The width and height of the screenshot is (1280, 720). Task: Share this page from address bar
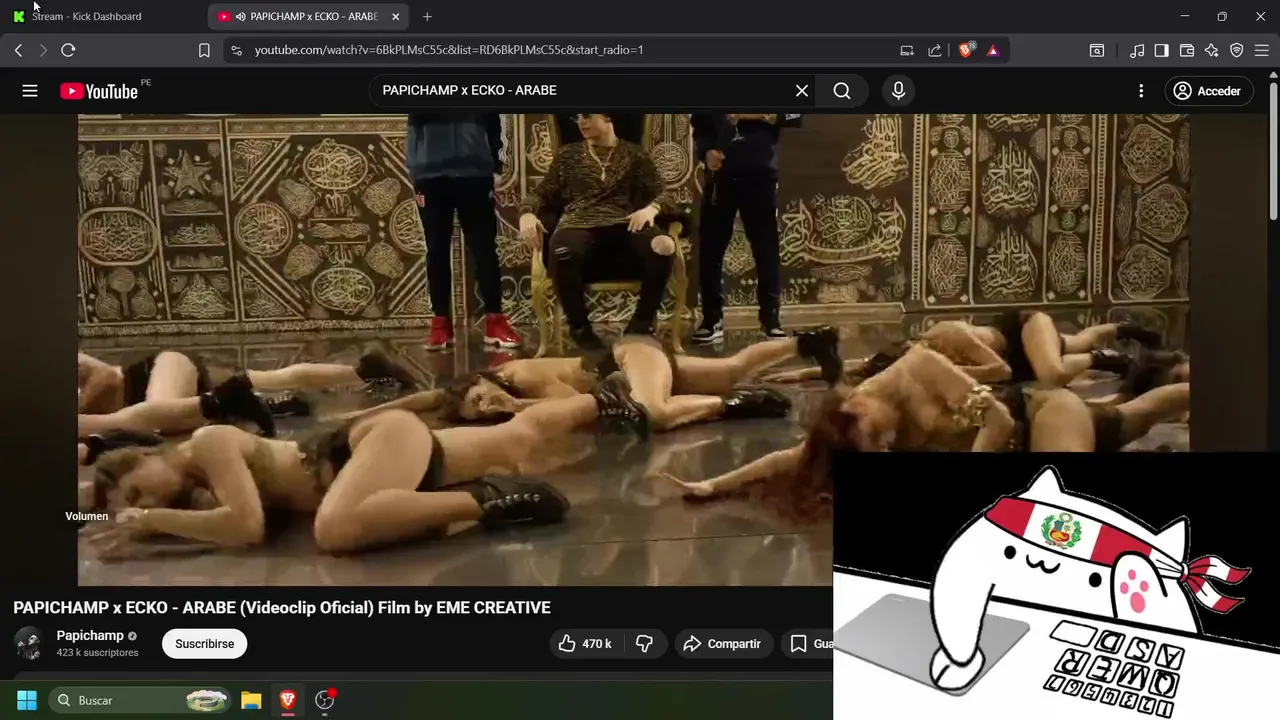(935, 50)
